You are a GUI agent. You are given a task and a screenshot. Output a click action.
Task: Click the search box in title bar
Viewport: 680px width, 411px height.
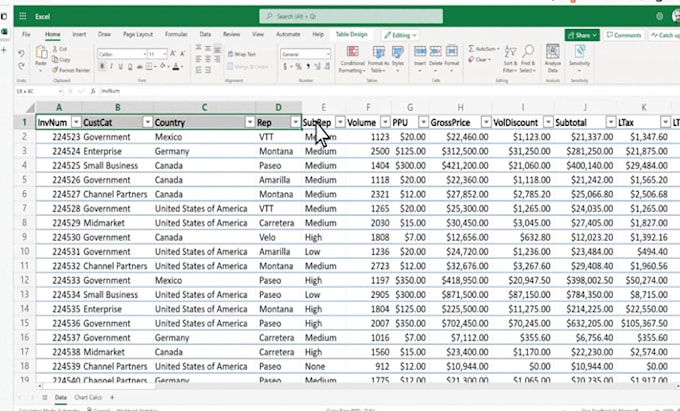coord(351,16)
